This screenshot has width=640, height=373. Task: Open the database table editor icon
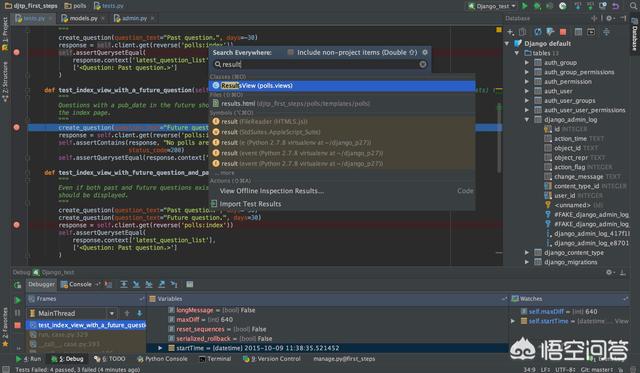click(x=578, y=32)
